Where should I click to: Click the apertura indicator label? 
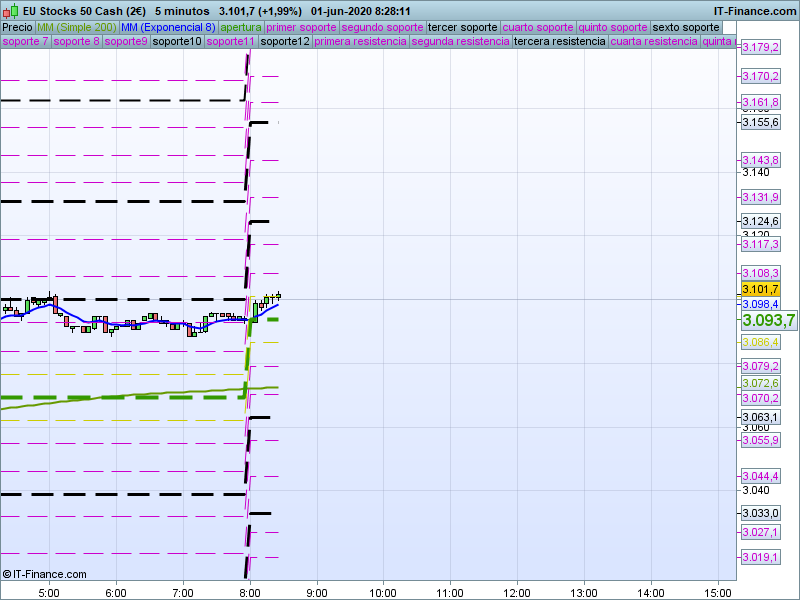pos(241,28)
